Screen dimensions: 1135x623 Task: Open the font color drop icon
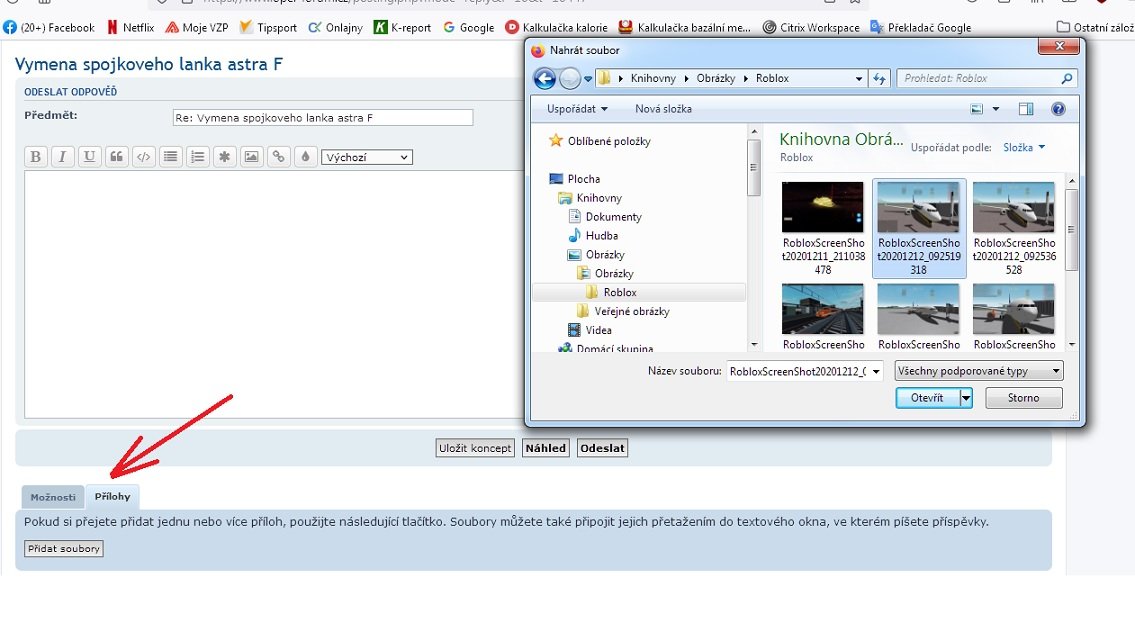[305, 157]
